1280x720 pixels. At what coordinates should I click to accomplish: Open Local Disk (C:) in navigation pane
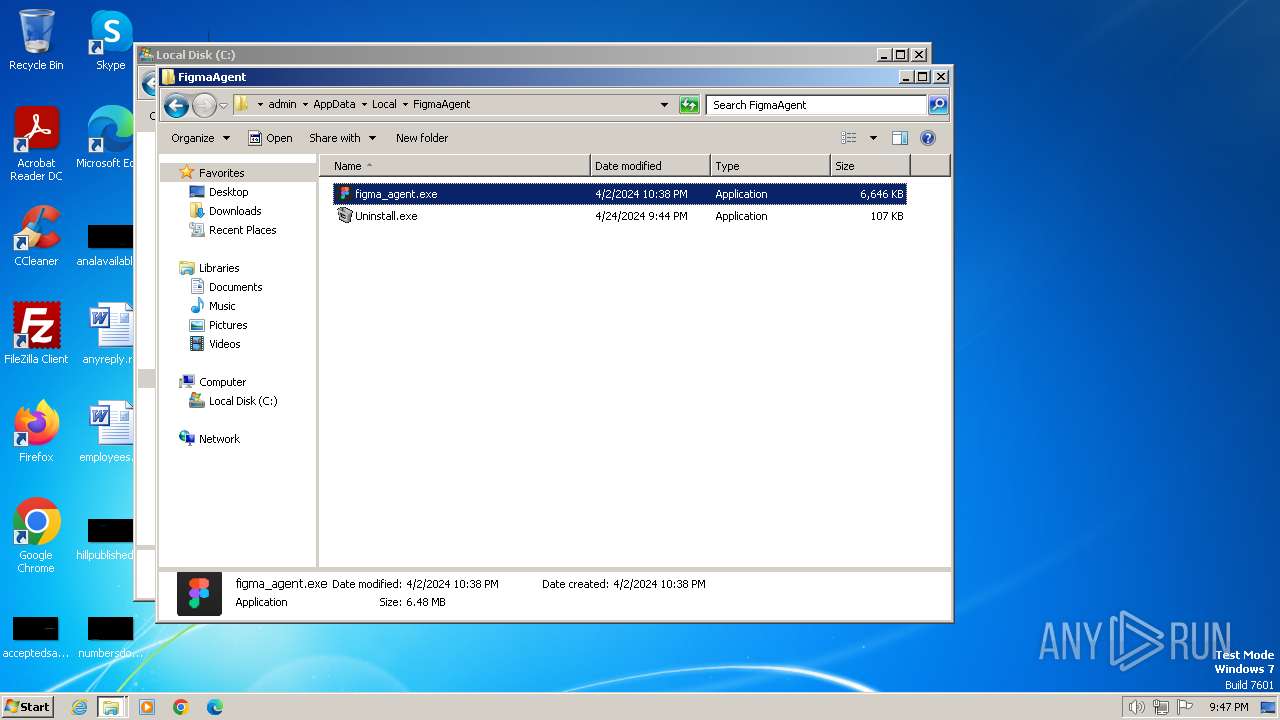tap(243, 401)
